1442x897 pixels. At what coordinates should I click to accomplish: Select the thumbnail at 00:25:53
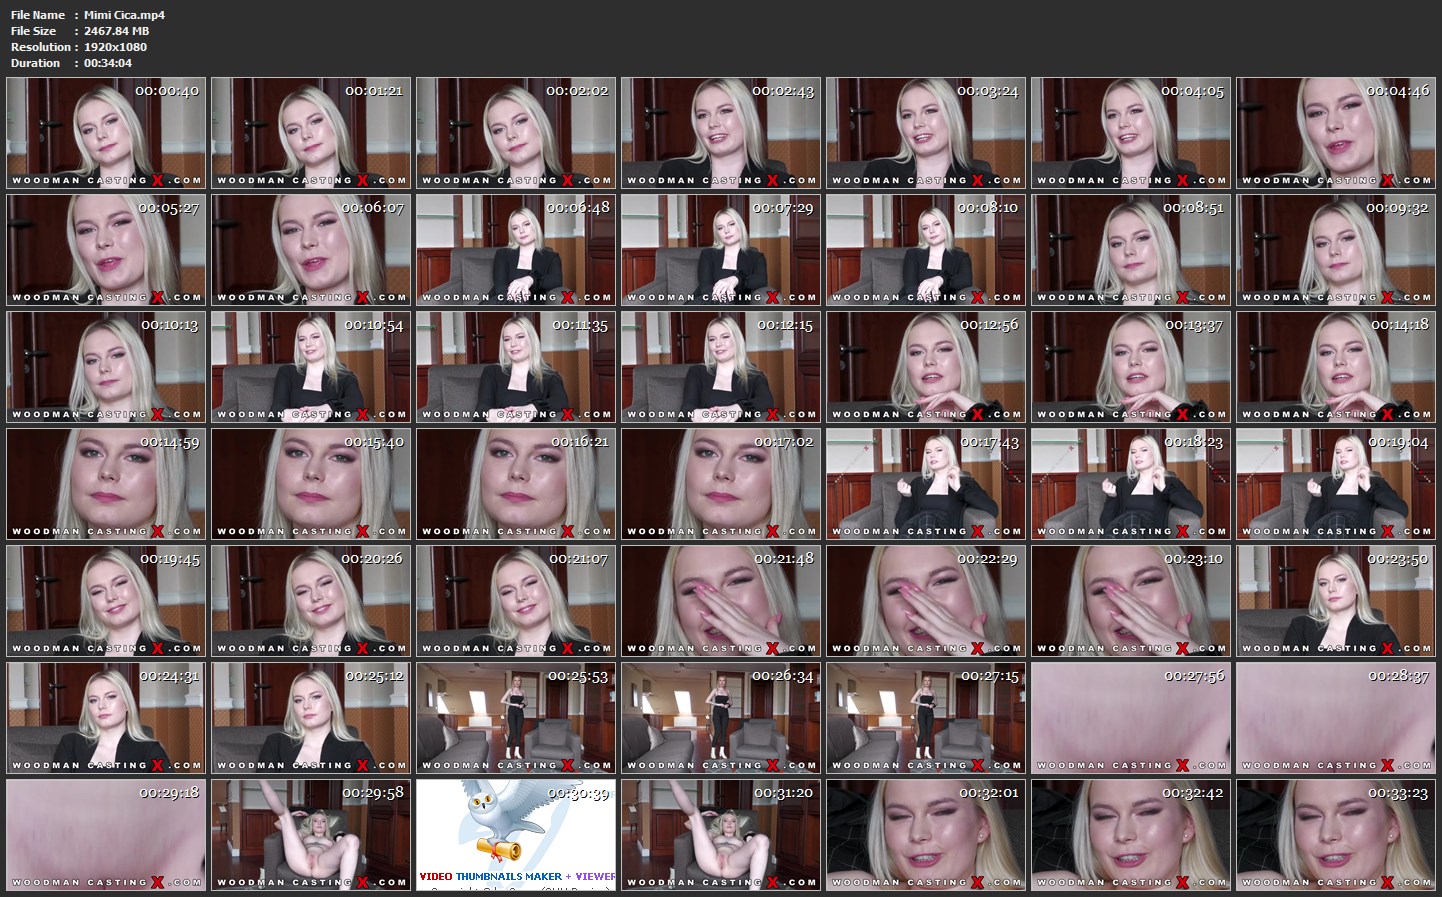[x=516, y=718]
